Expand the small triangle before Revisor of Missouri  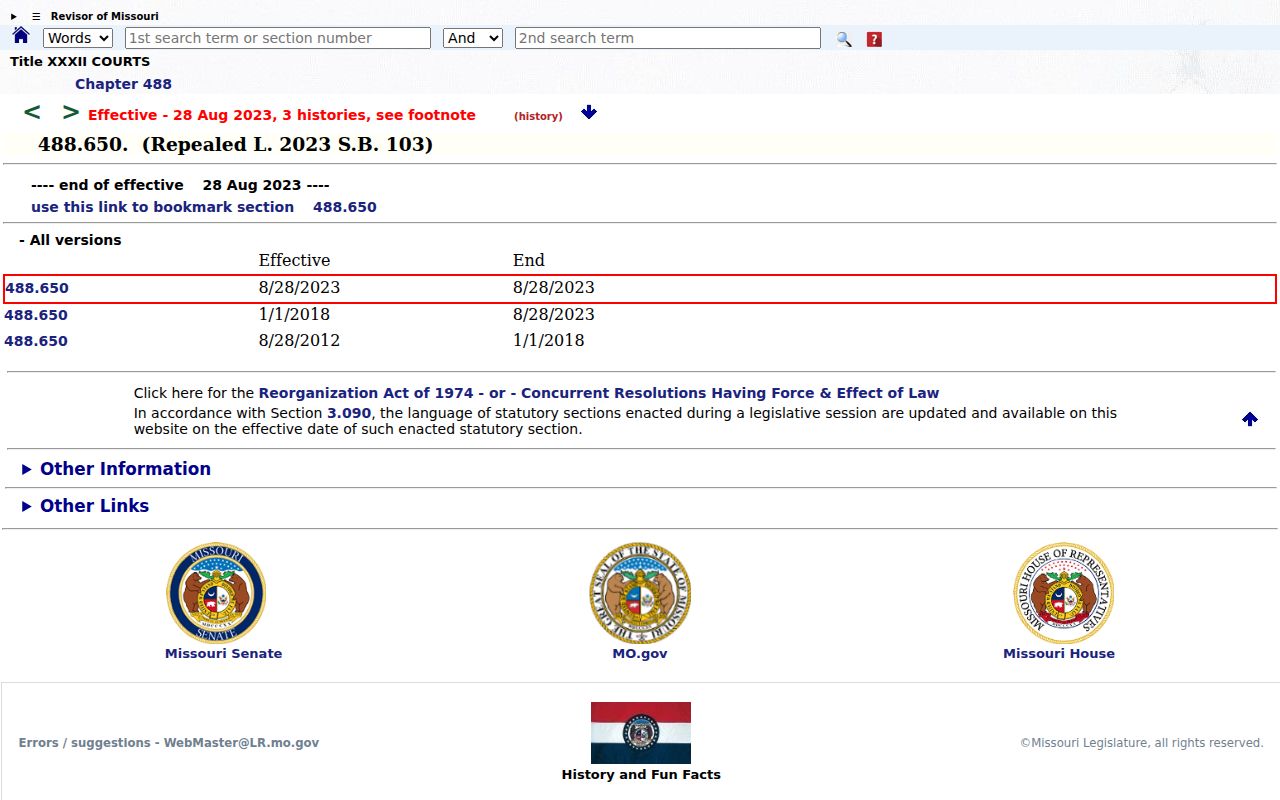pyautogui.click(x=14, y=16)
